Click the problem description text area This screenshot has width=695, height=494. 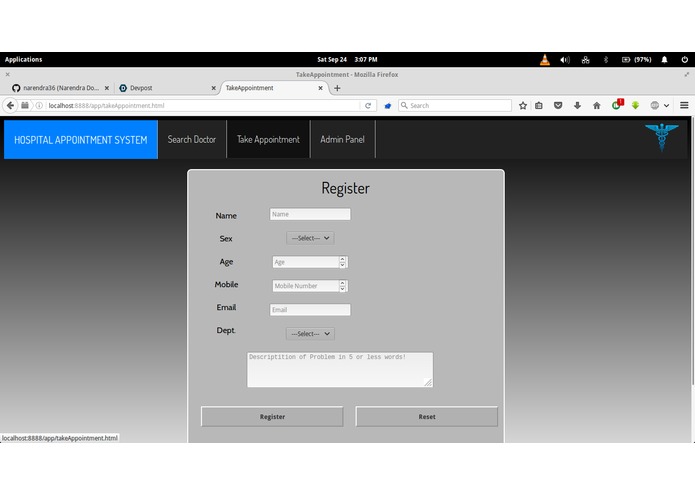coord(340,370)
